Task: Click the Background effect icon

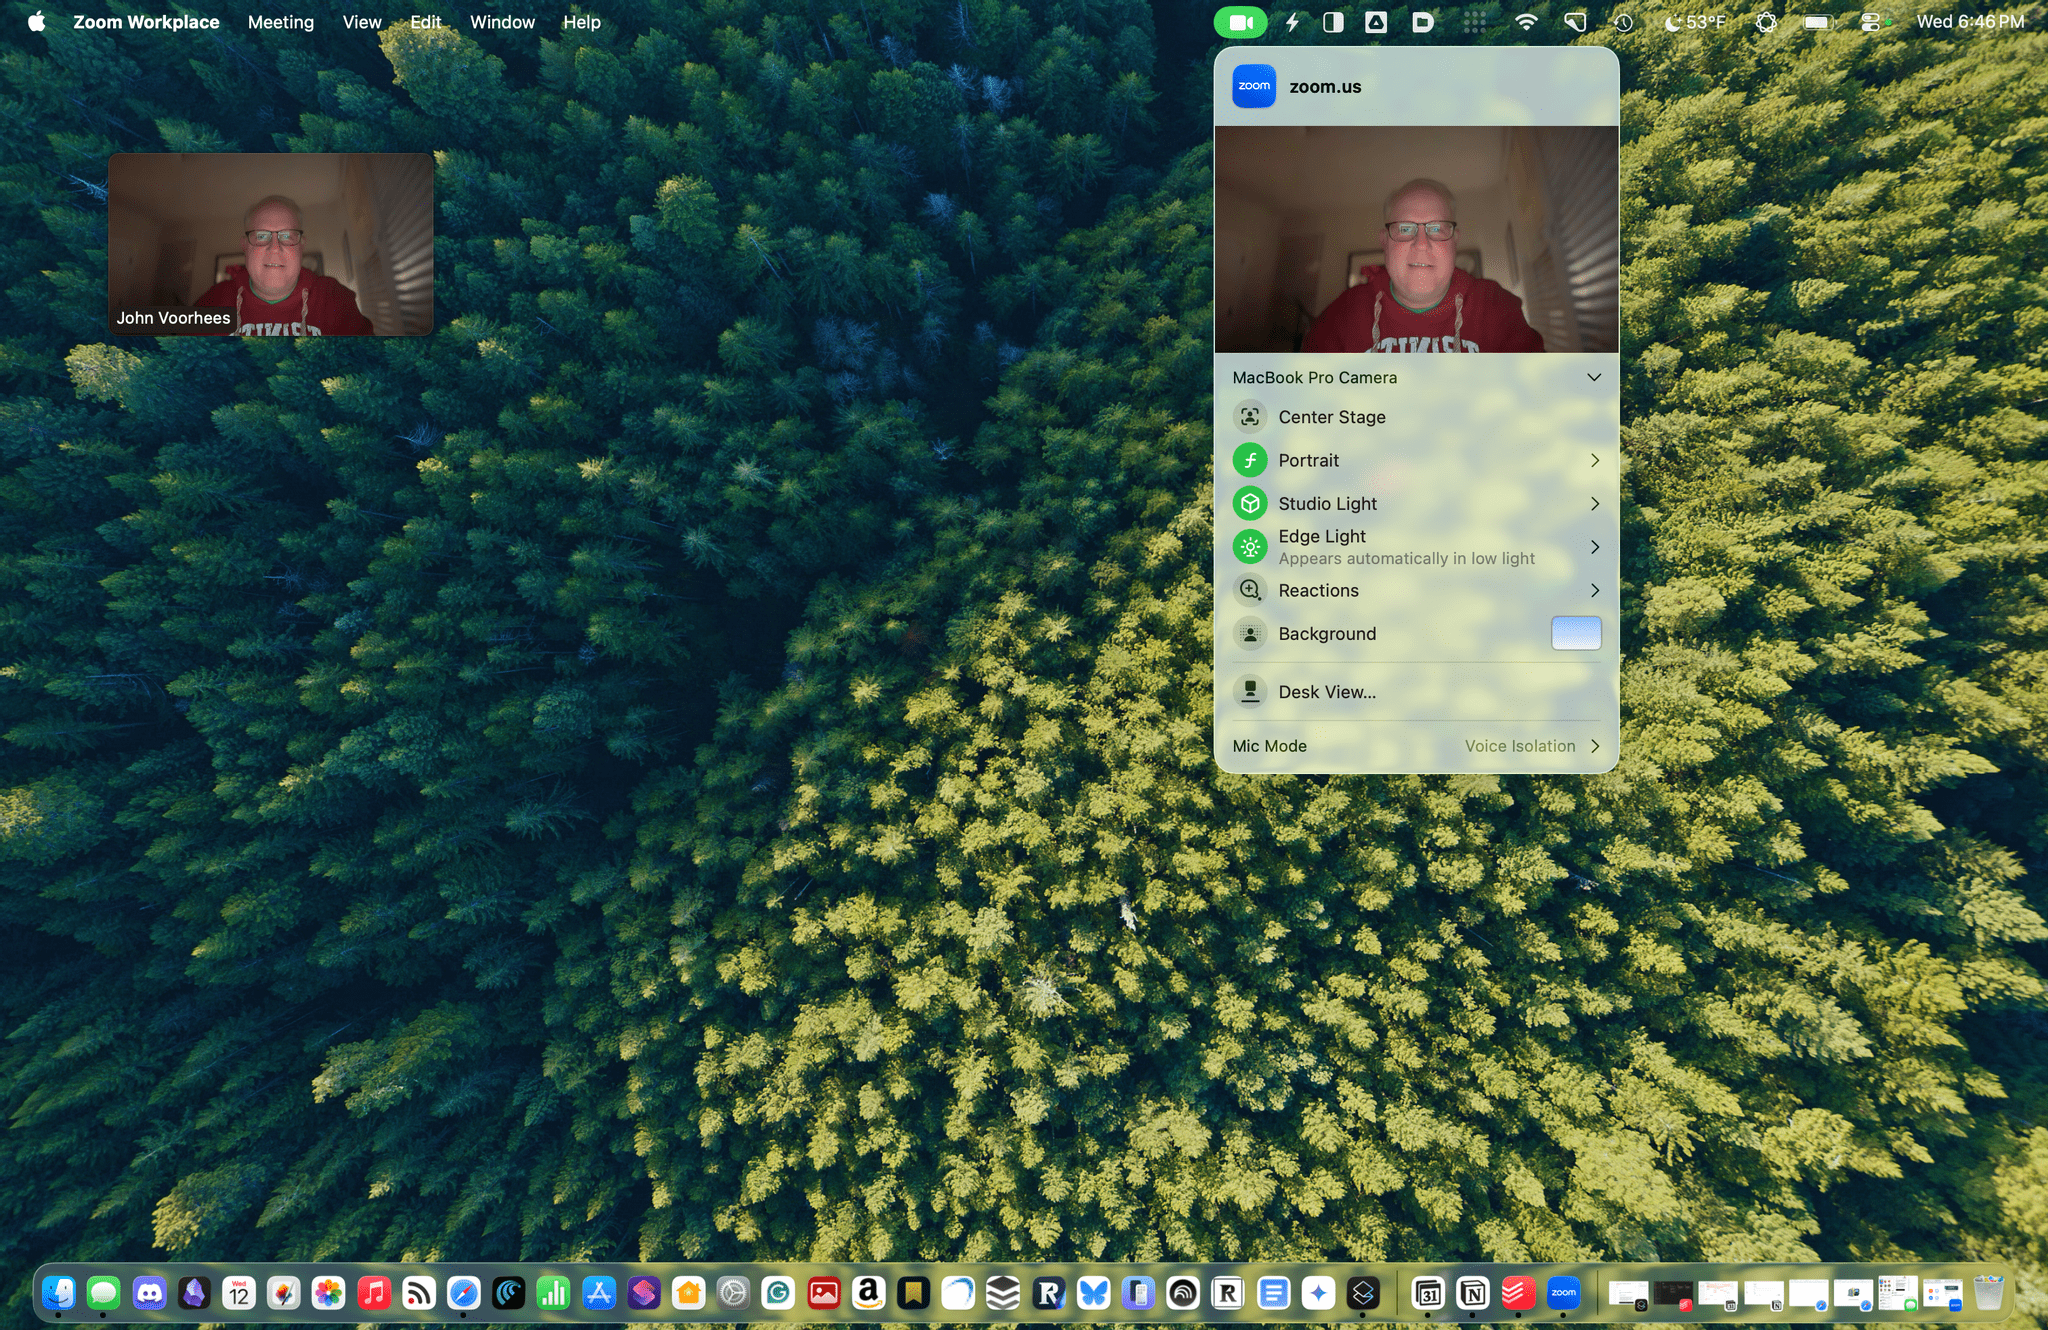Action: [x=1250, y=634]
